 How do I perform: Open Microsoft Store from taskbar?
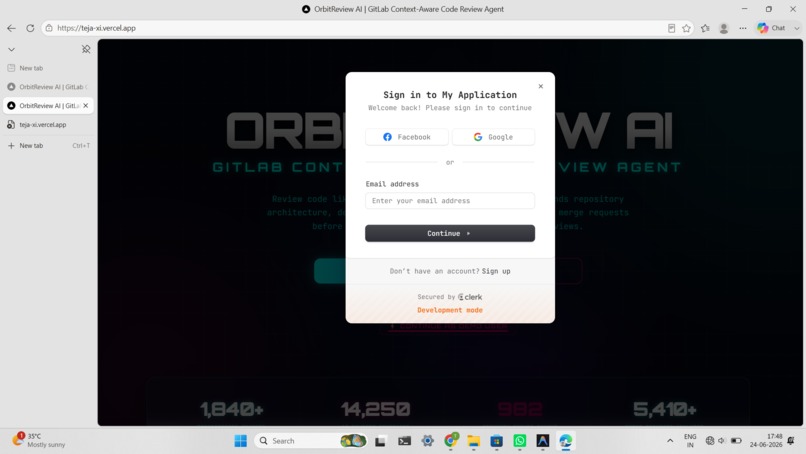click(x=497, y=441)
